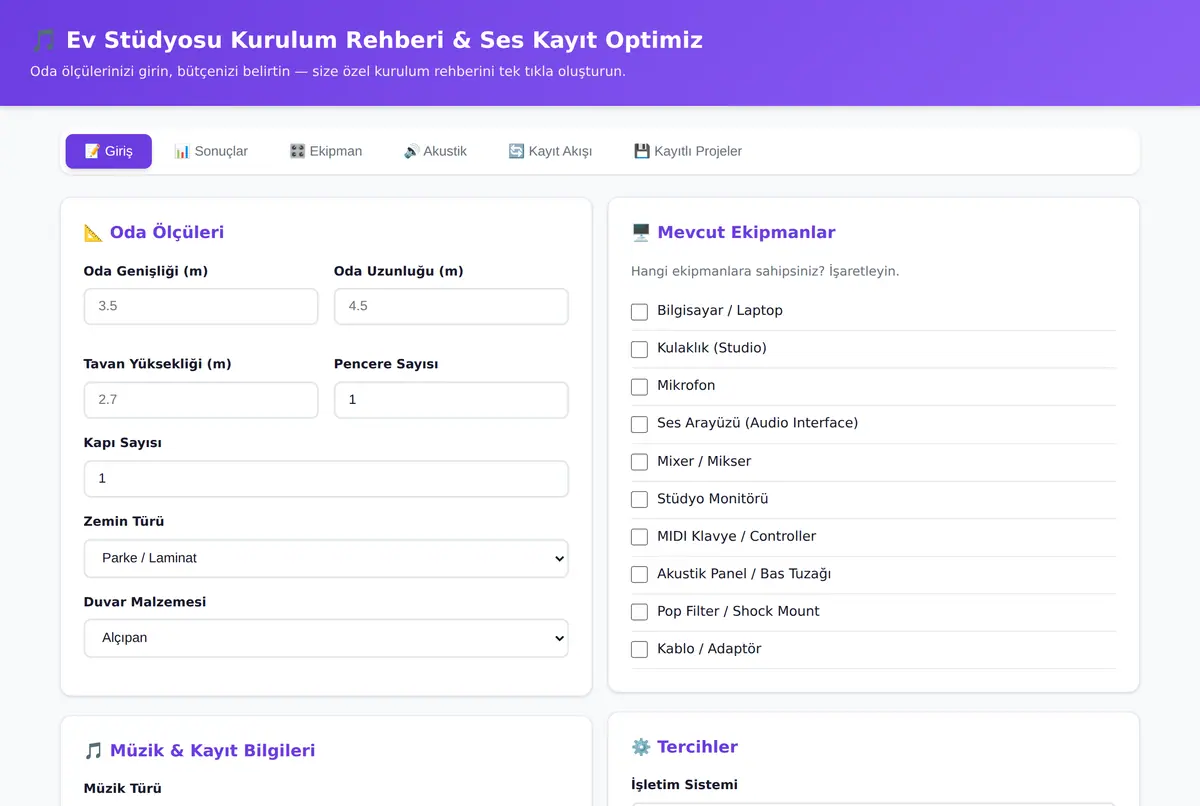This screenshot has width=1200, height=806.
Task: Open the Kayıtlı Projeler tab
Action: [688, 151]
